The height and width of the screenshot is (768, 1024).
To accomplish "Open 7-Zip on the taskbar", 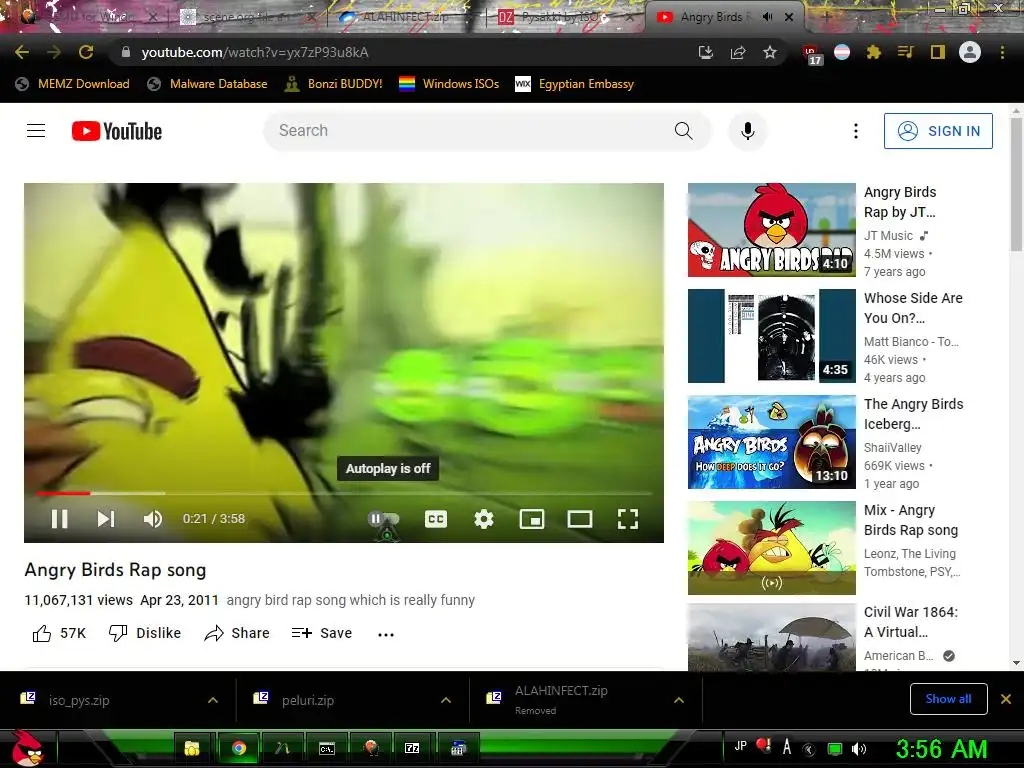I will click(412, 748).
